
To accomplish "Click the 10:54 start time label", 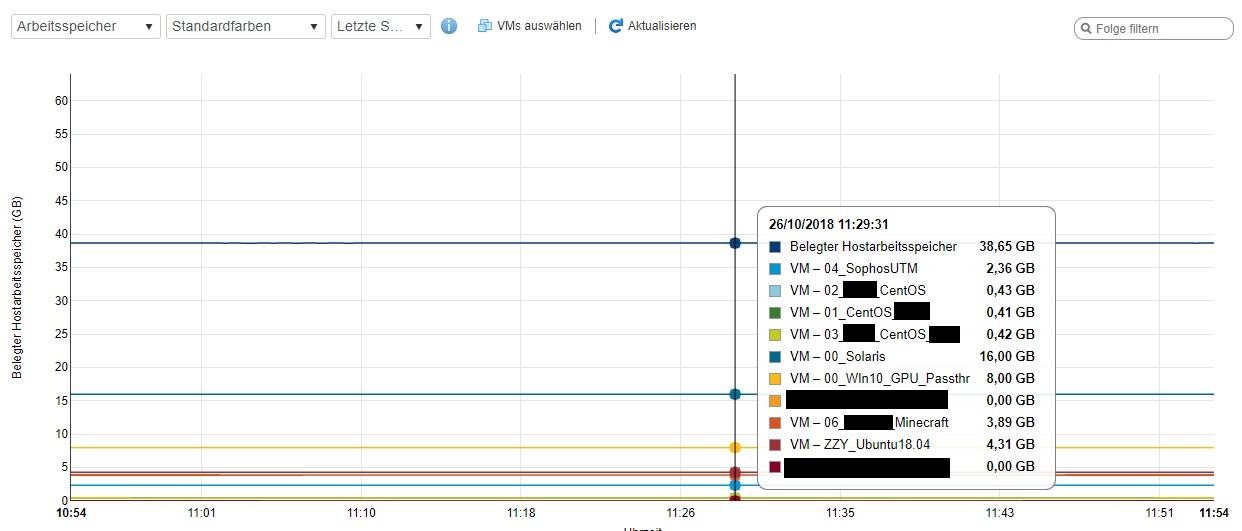I will [x=69, y=512].
